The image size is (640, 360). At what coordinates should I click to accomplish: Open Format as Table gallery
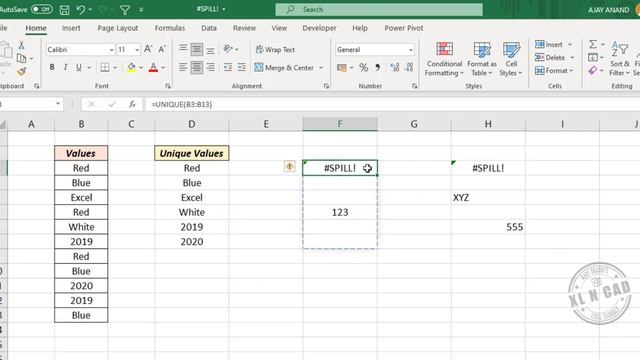pos(482,59)
